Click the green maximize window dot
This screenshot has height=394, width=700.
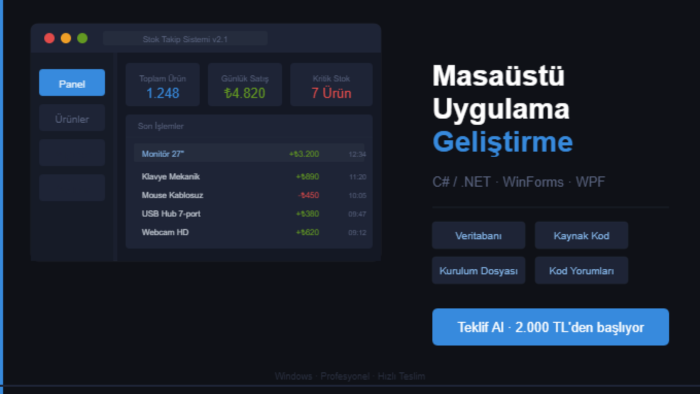(x=82, y=38)
